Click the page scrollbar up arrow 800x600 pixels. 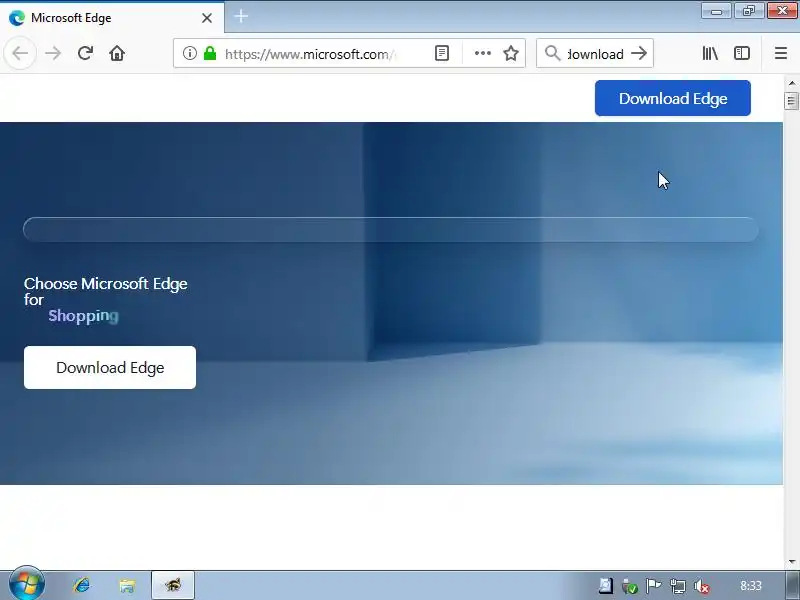click(791, 83)
